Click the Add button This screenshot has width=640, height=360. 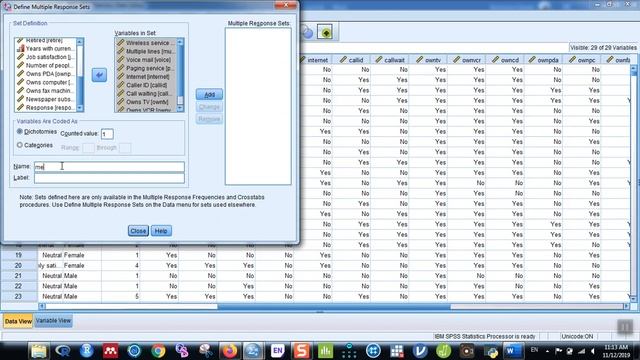[x=209, y=94]
